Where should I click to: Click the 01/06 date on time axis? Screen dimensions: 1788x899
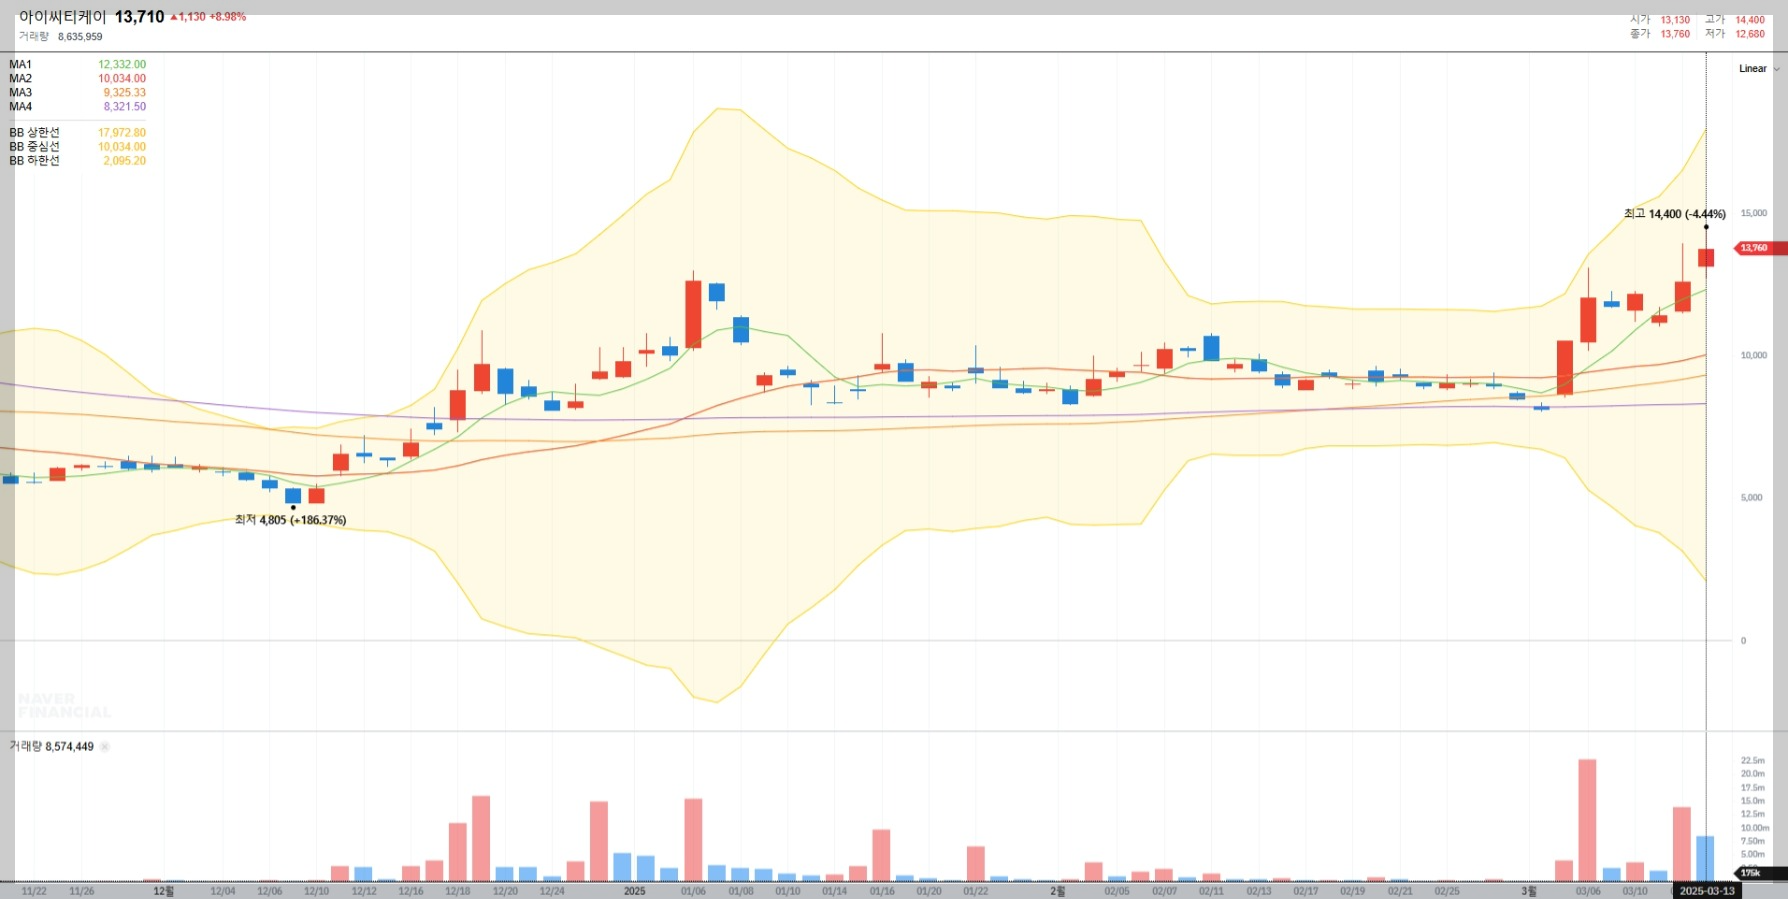pos(693,891)
